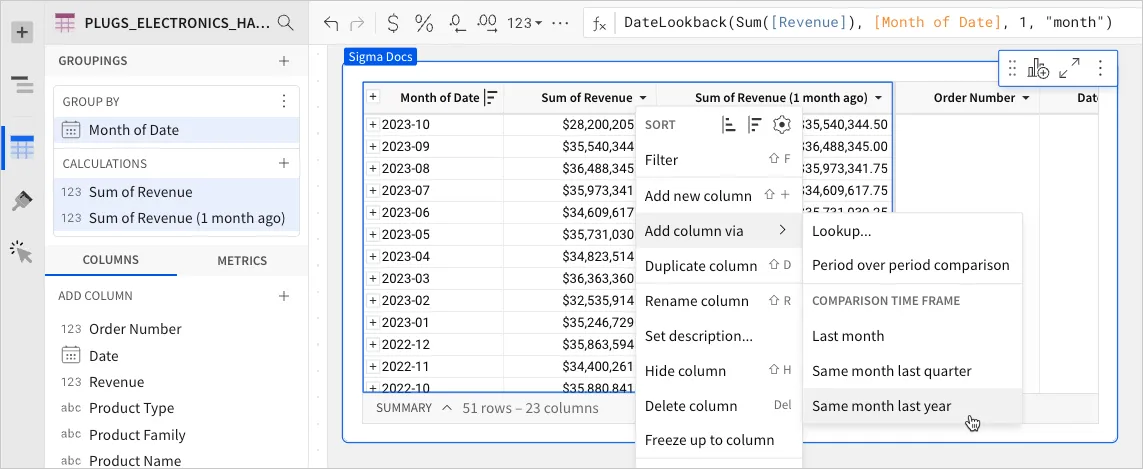This screenshot has height=469, width=1143.
Task: Choose Duplicate column menu item
Action: 719,265
